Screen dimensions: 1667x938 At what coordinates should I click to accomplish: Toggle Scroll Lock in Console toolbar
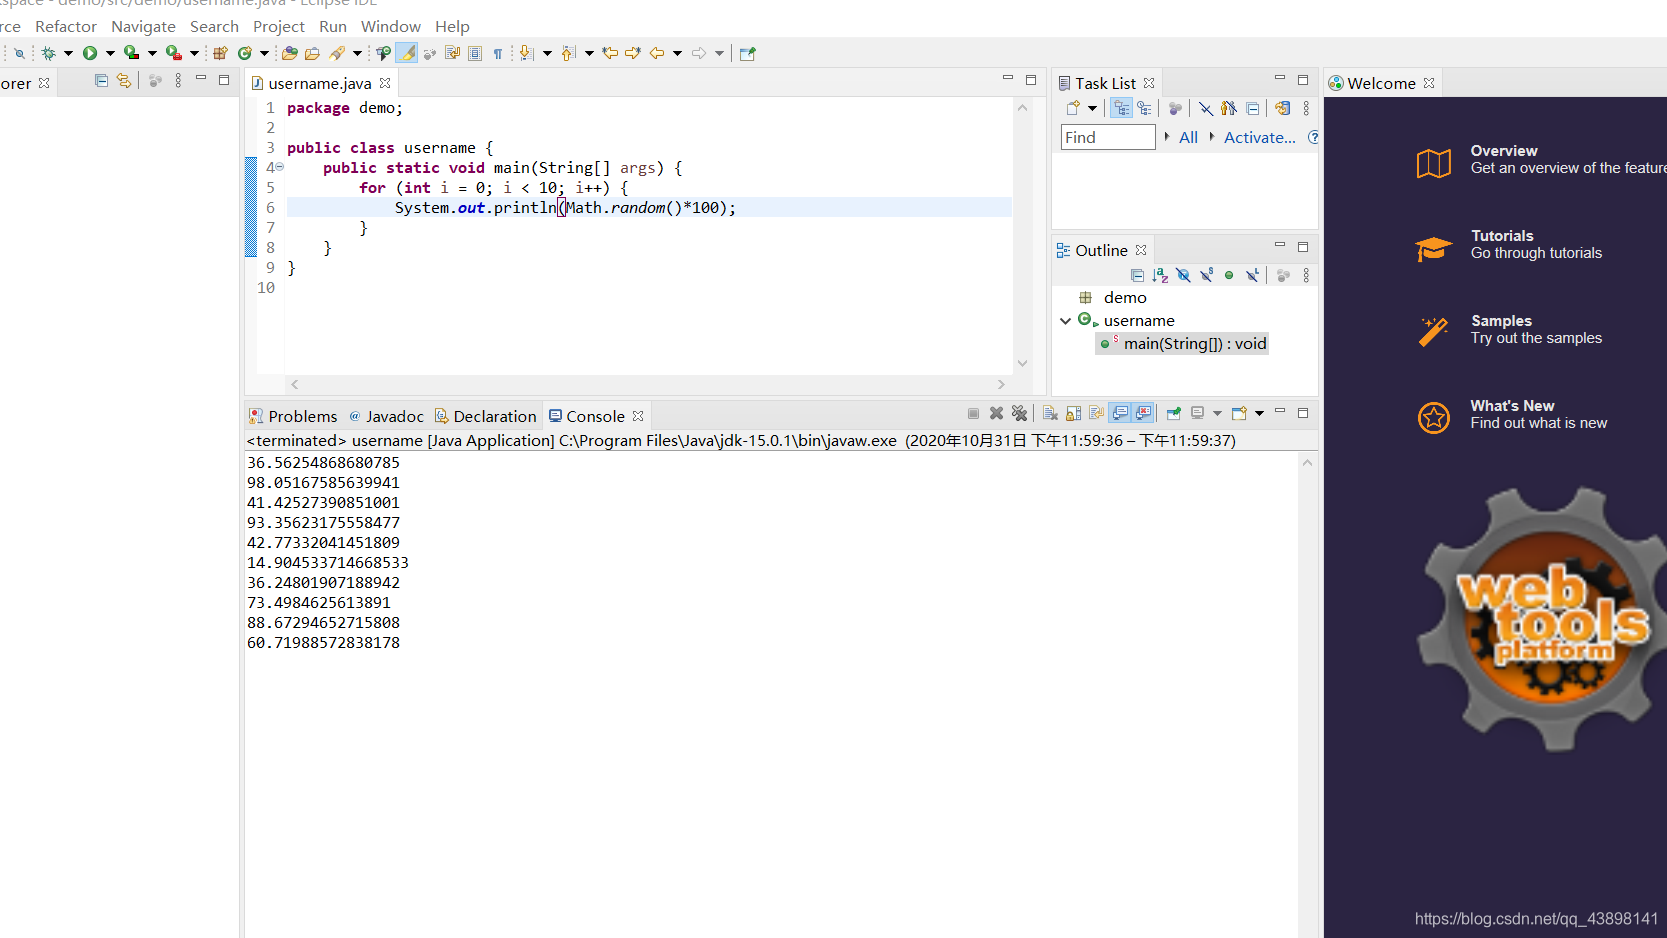[x=1073, y=413]
